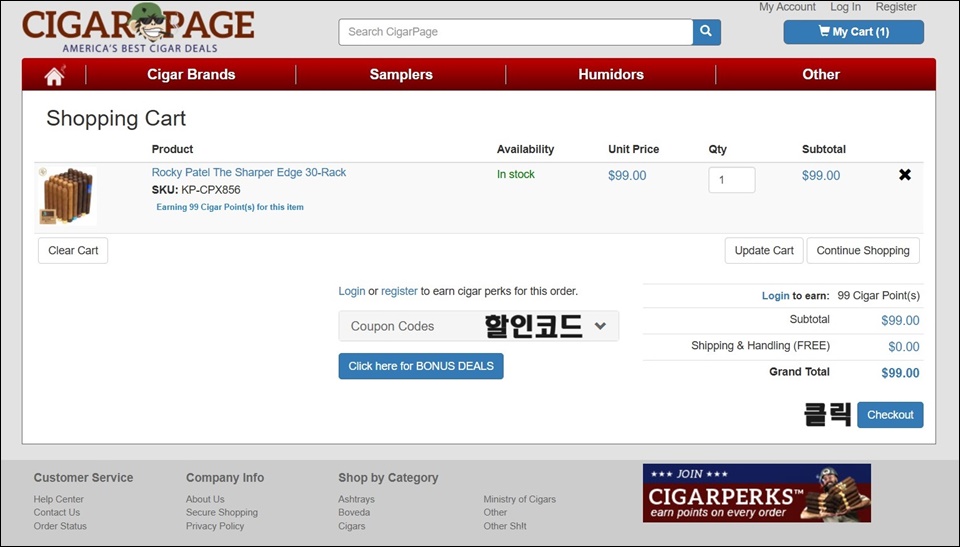The height and width of the screenshot is (547, 960).
Task: Click Continue Shopping button
Action: point(863,251)
